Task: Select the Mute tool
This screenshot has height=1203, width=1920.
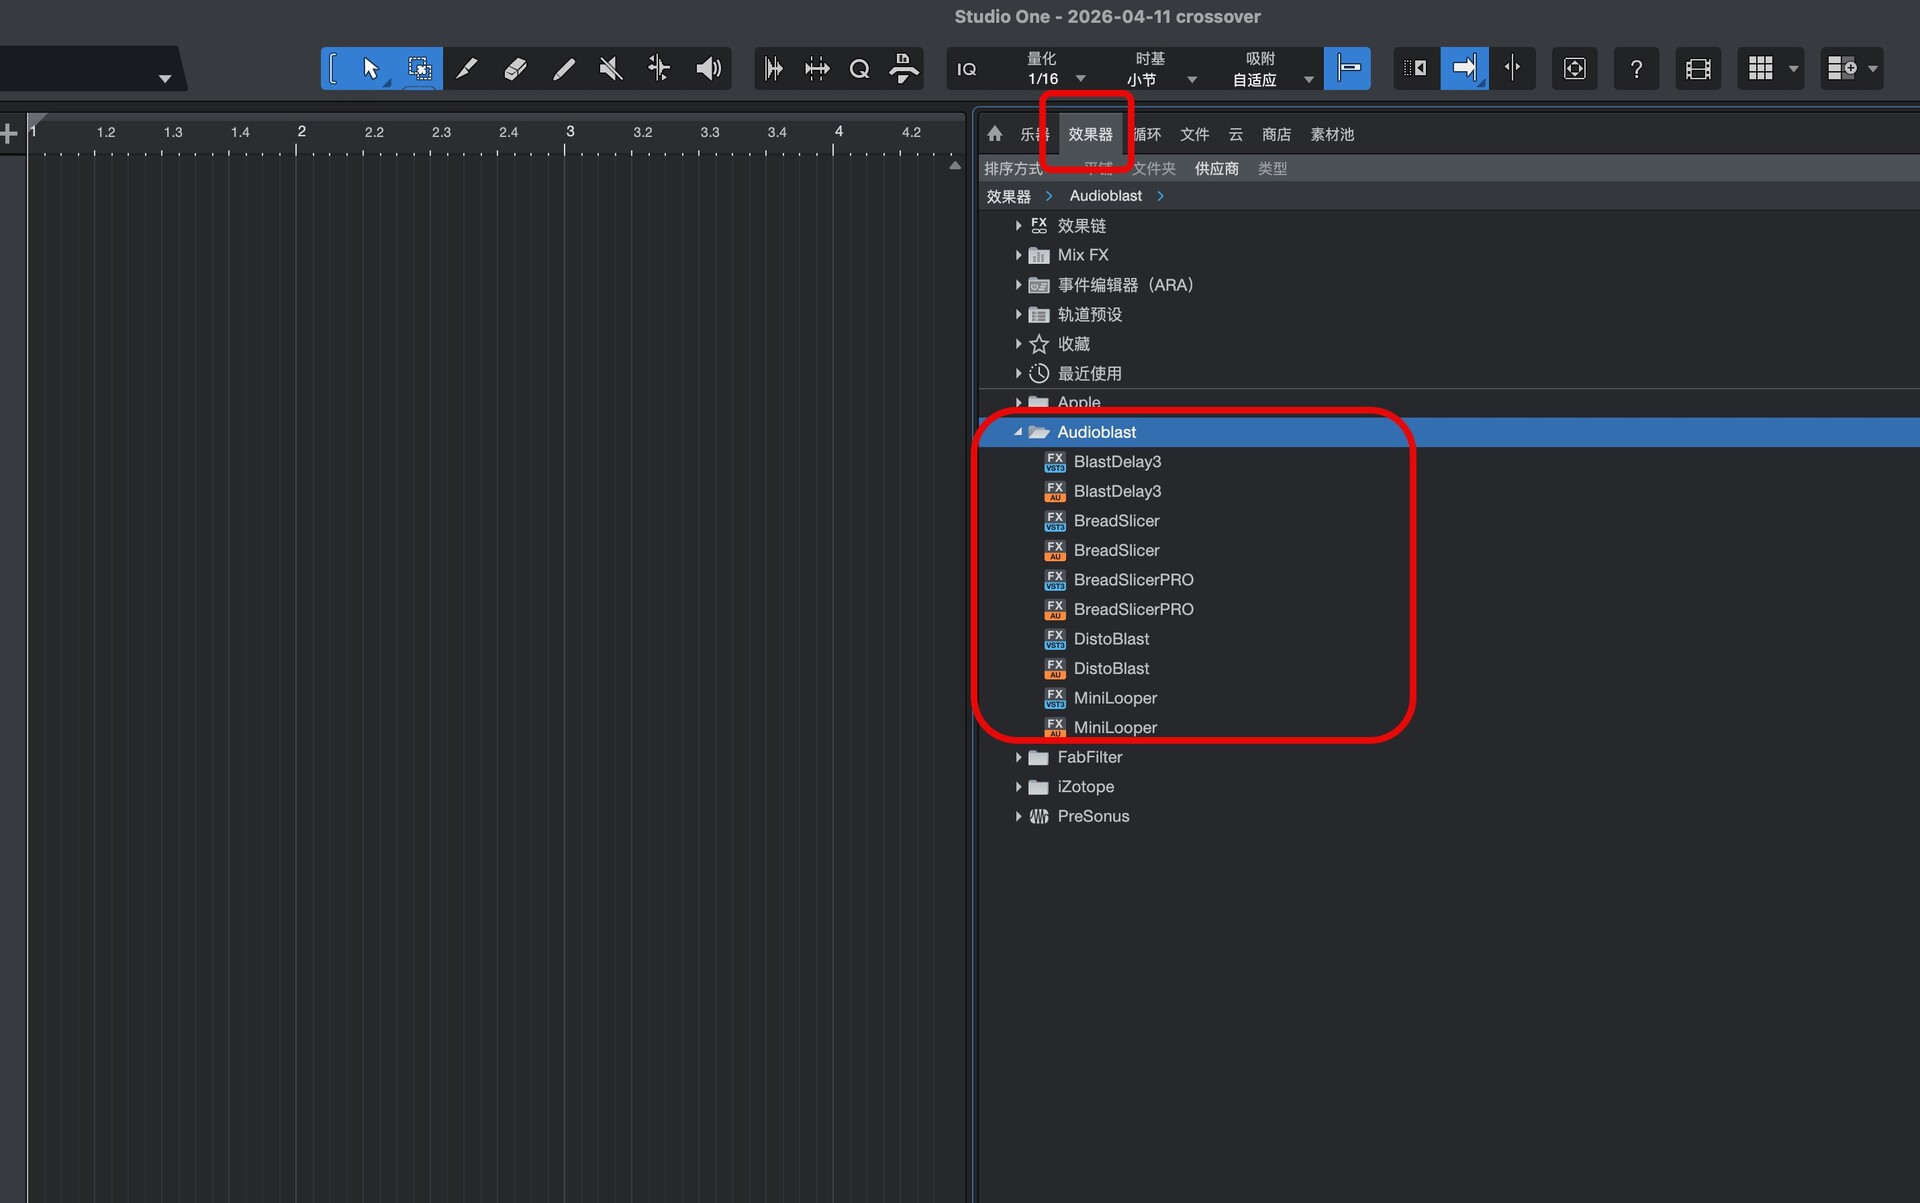Action: pyautogui.click(x=611, y=69)
